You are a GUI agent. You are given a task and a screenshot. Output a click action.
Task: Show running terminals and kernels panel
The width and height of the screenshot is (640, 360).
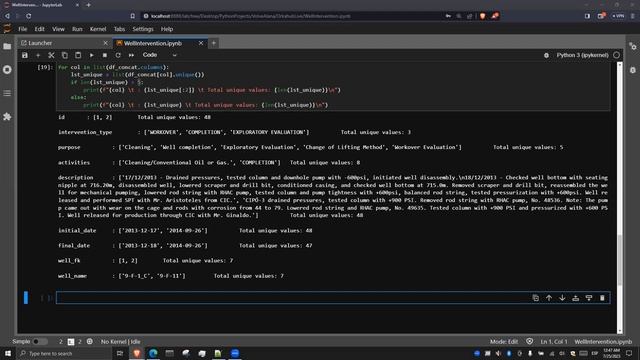tap(7, 70)
